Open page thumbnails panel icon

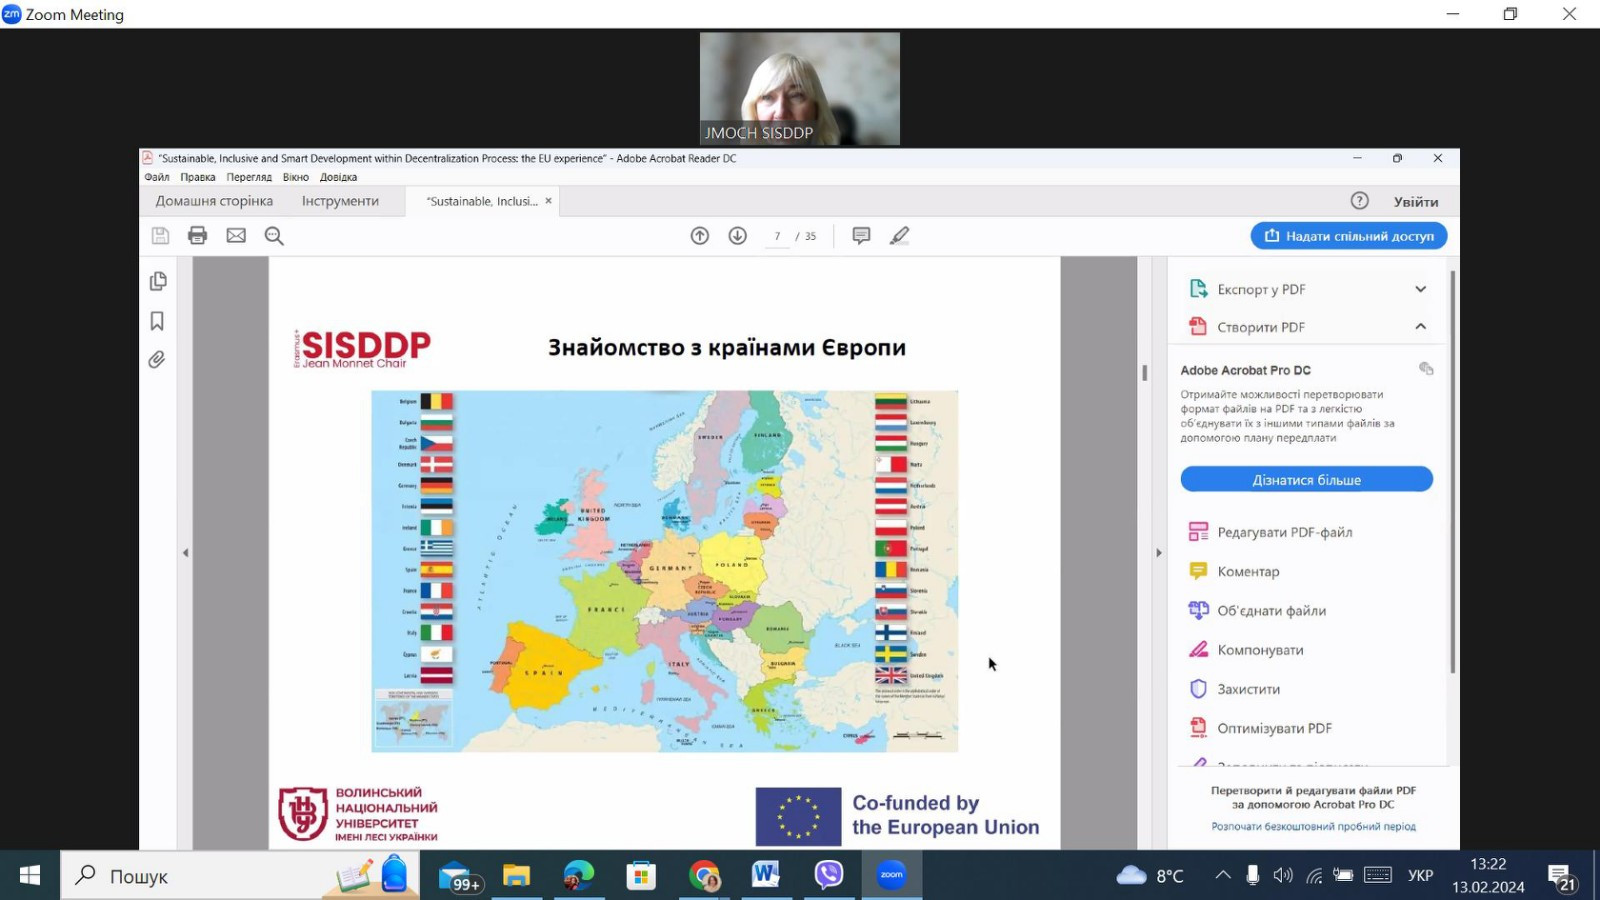click(x=158, y=282)
